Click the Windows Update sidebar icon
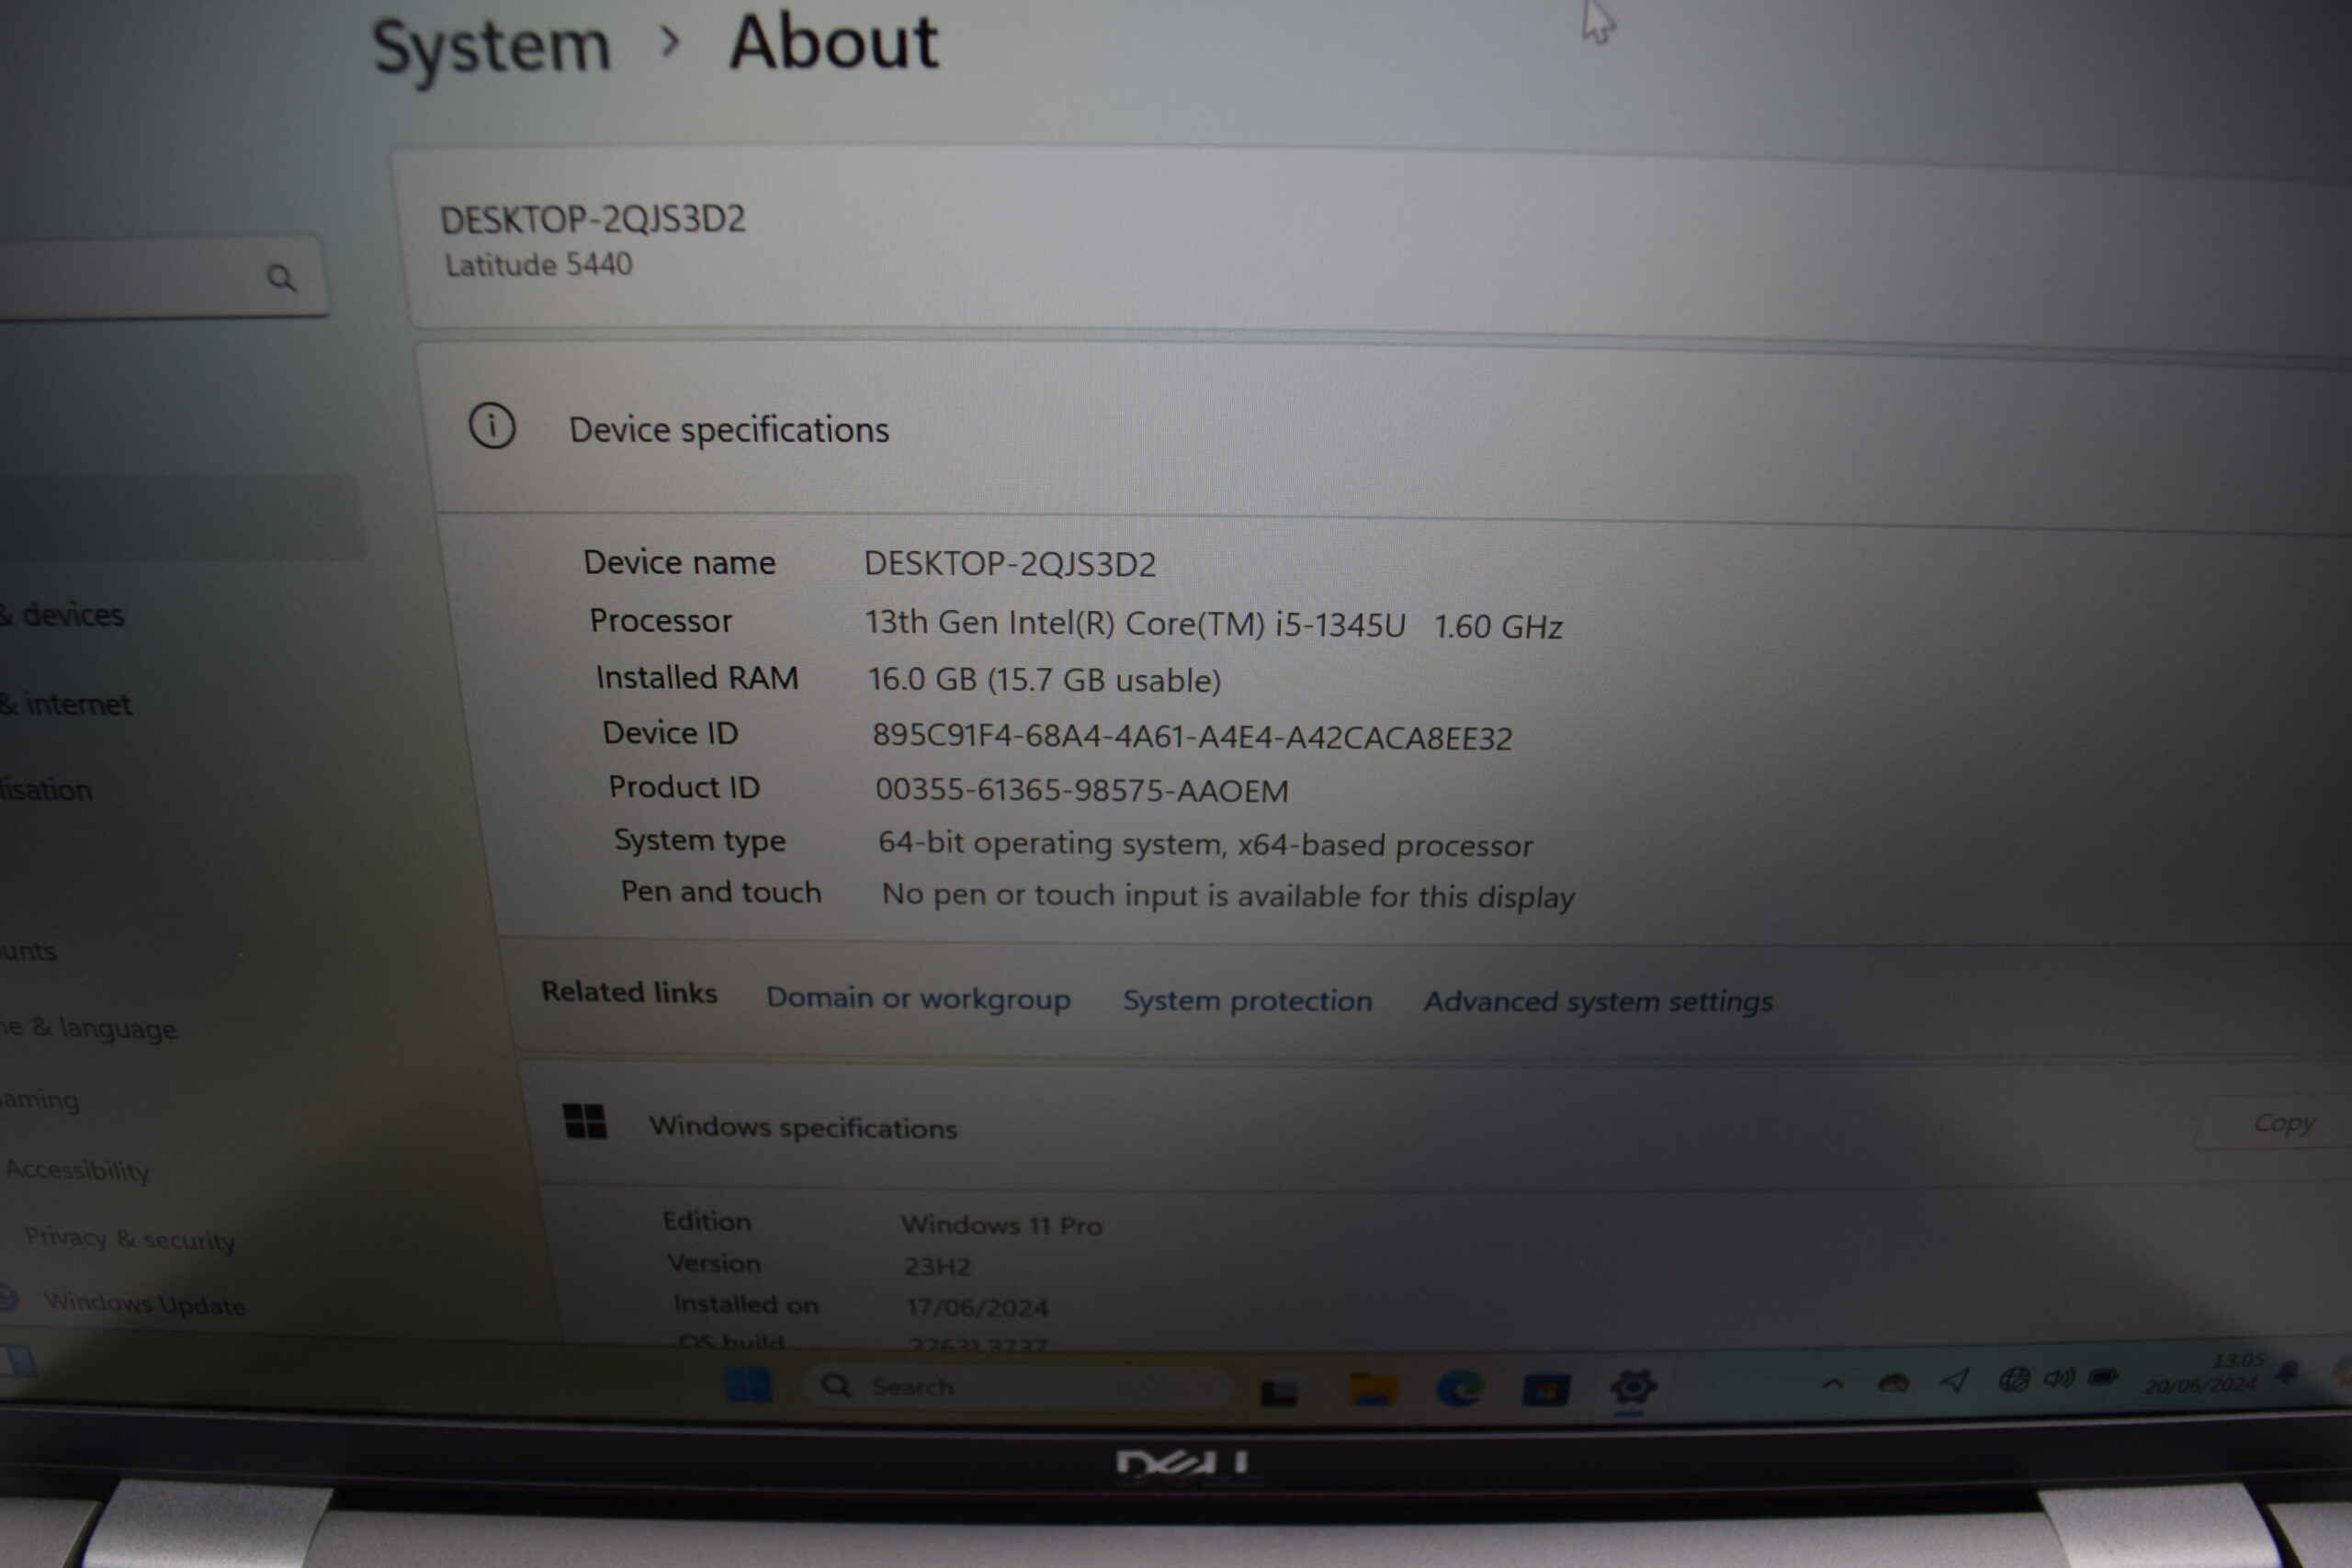2352x1568 pixels. [x=8, y=1298]
